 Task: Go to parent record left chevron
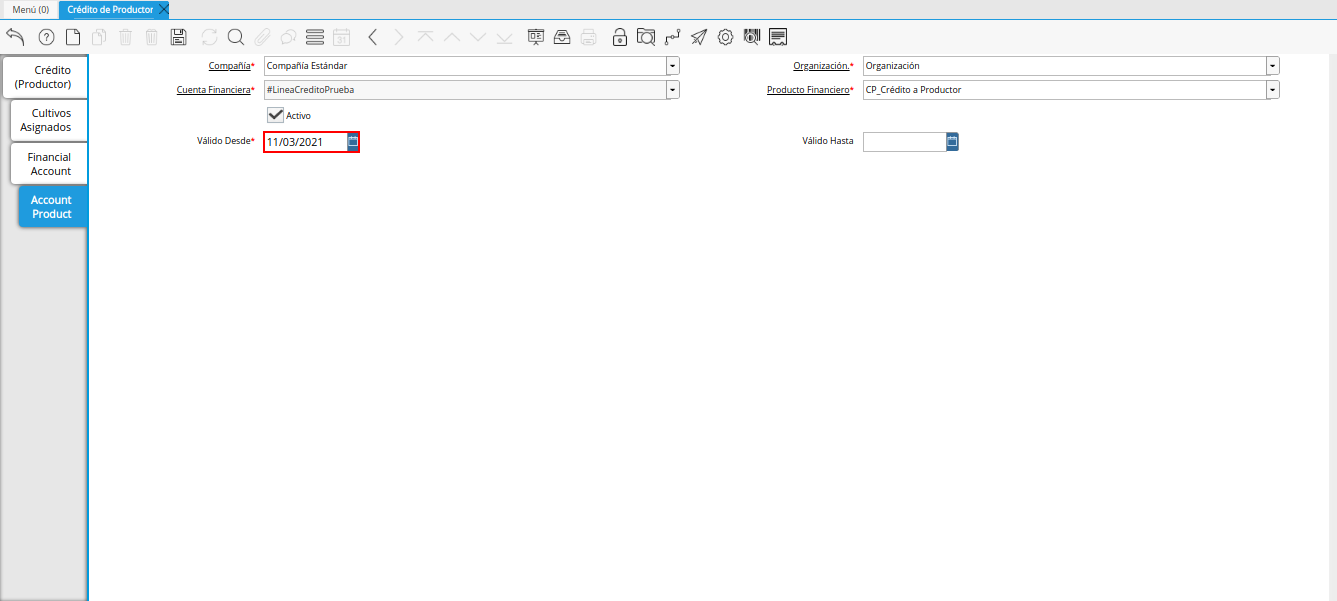coord(372,37)
